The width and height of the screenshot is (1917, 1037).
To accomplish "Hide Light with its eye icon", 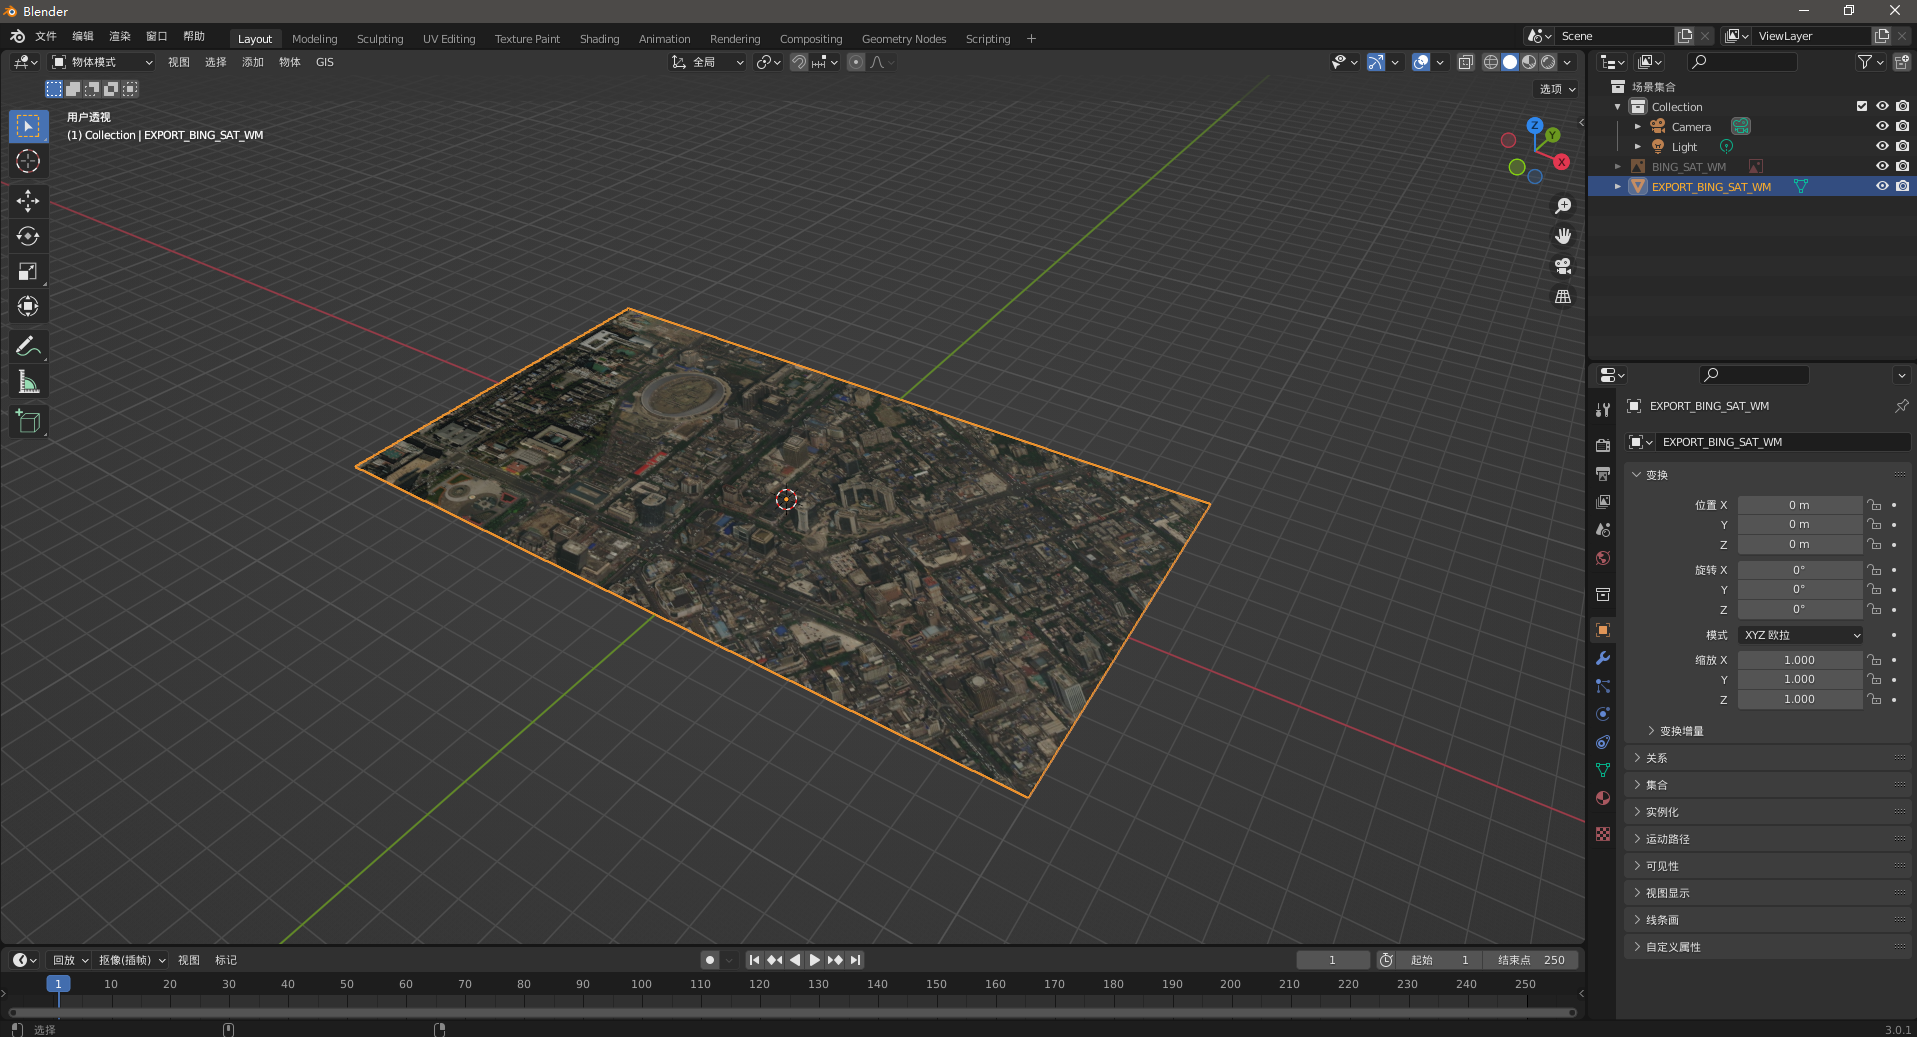I will pyautogui.click(x=1882, y=146).
